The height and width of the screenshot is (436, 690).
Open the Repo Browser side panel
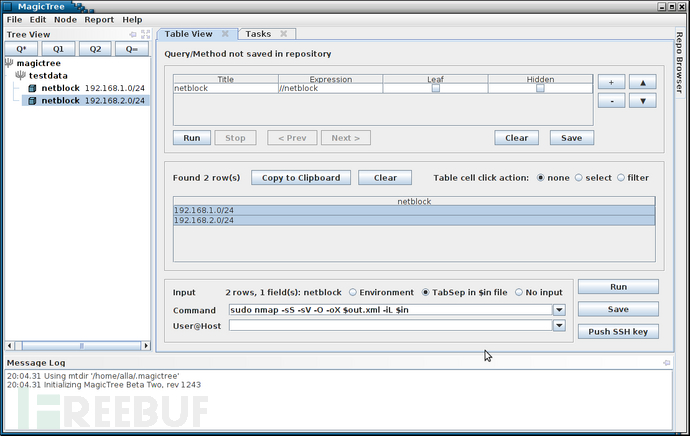(680, 62)
